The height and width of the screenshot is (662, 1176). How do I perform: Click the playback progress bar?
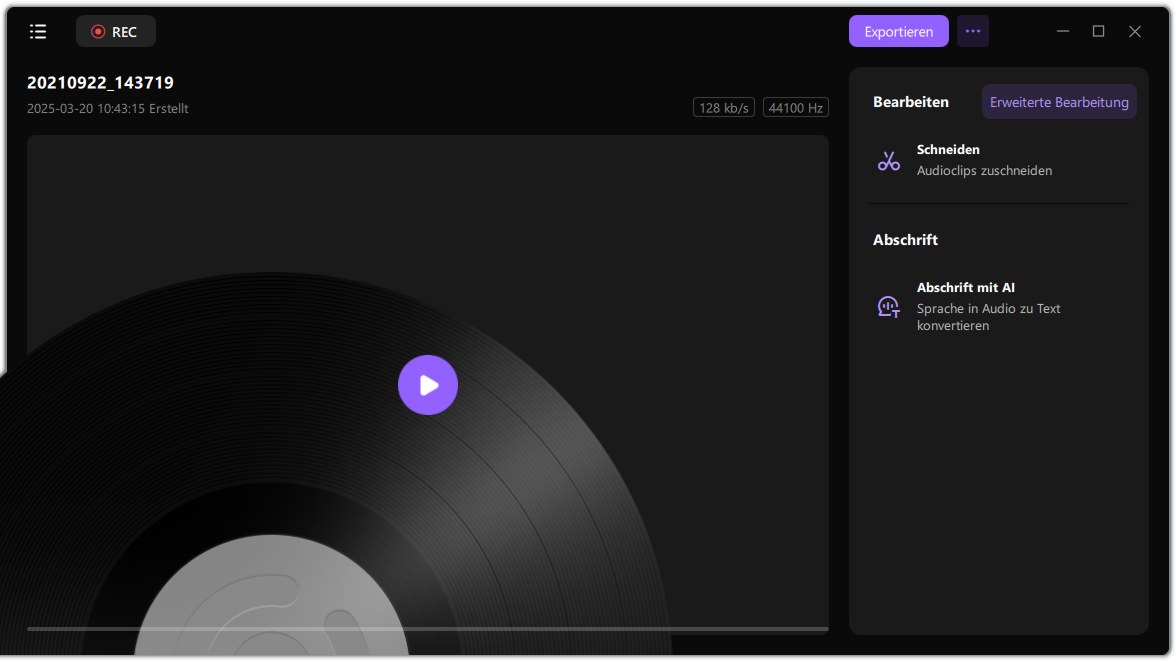click(x=428, y=629)
